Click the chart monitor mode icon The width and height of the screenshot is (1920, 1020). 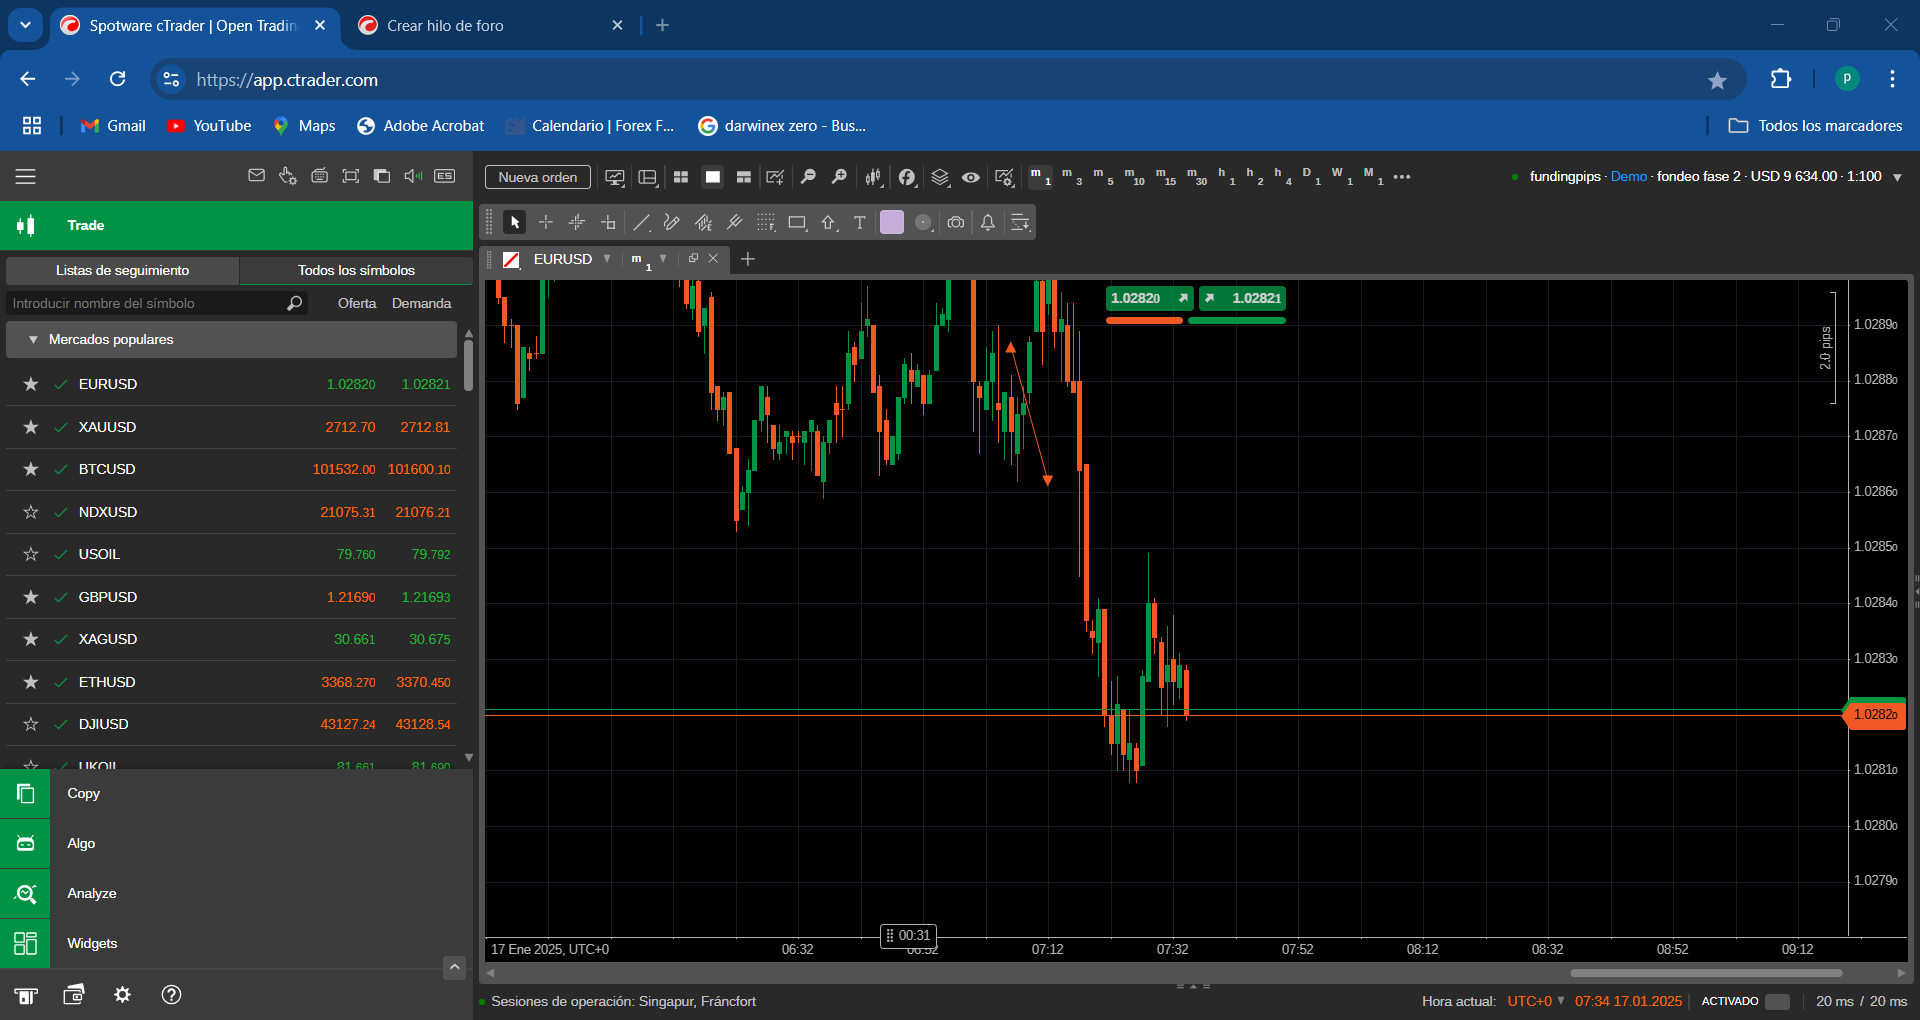(615, 177)
